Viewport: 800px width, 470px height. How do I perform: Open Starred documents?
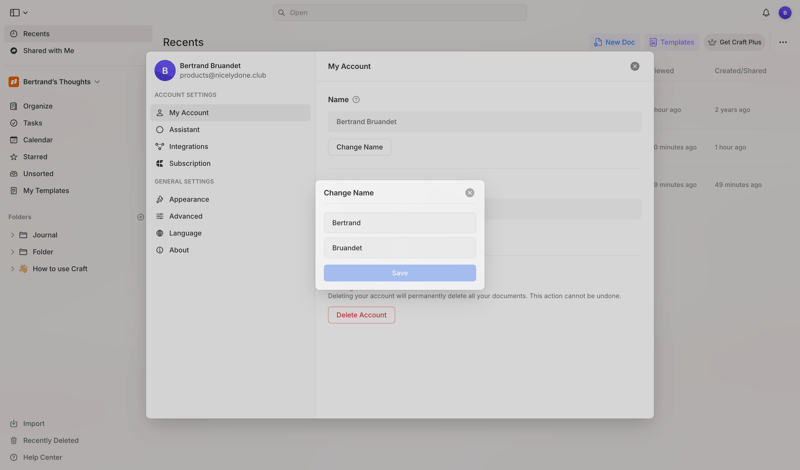(x=35, y=157)
